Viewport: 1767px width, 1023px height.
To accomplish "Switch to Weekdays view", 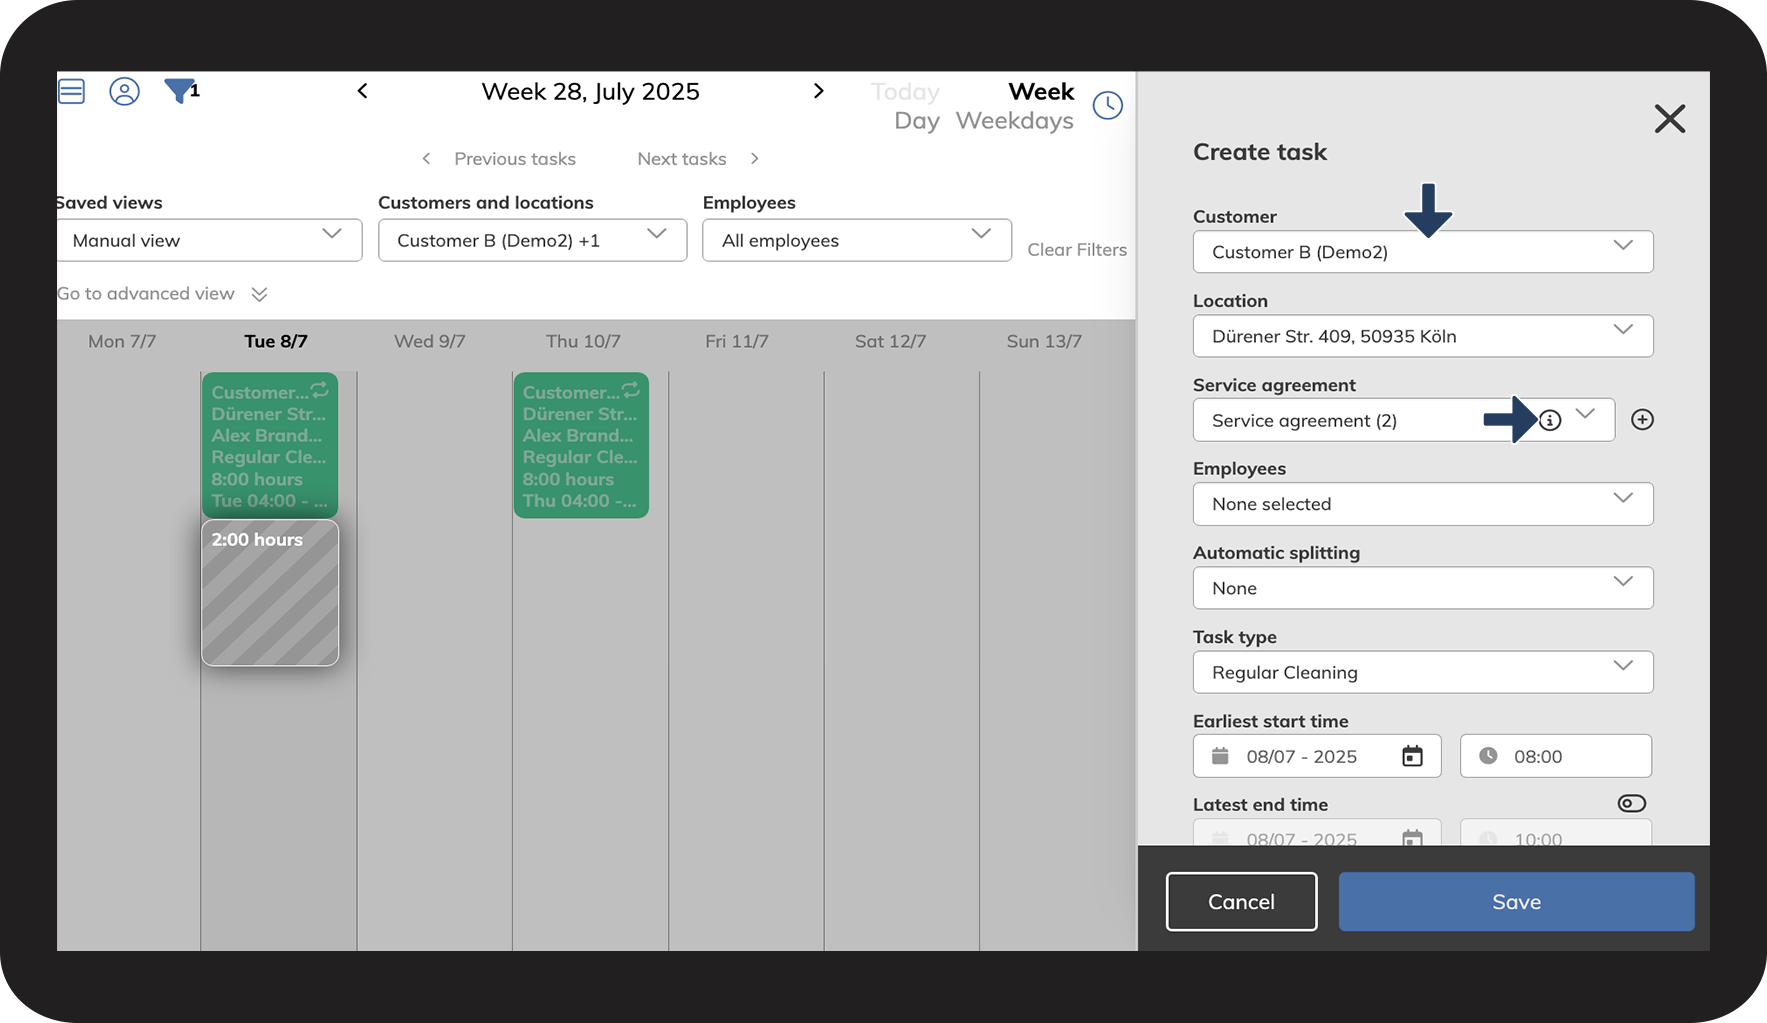I will pos(1015,121).
